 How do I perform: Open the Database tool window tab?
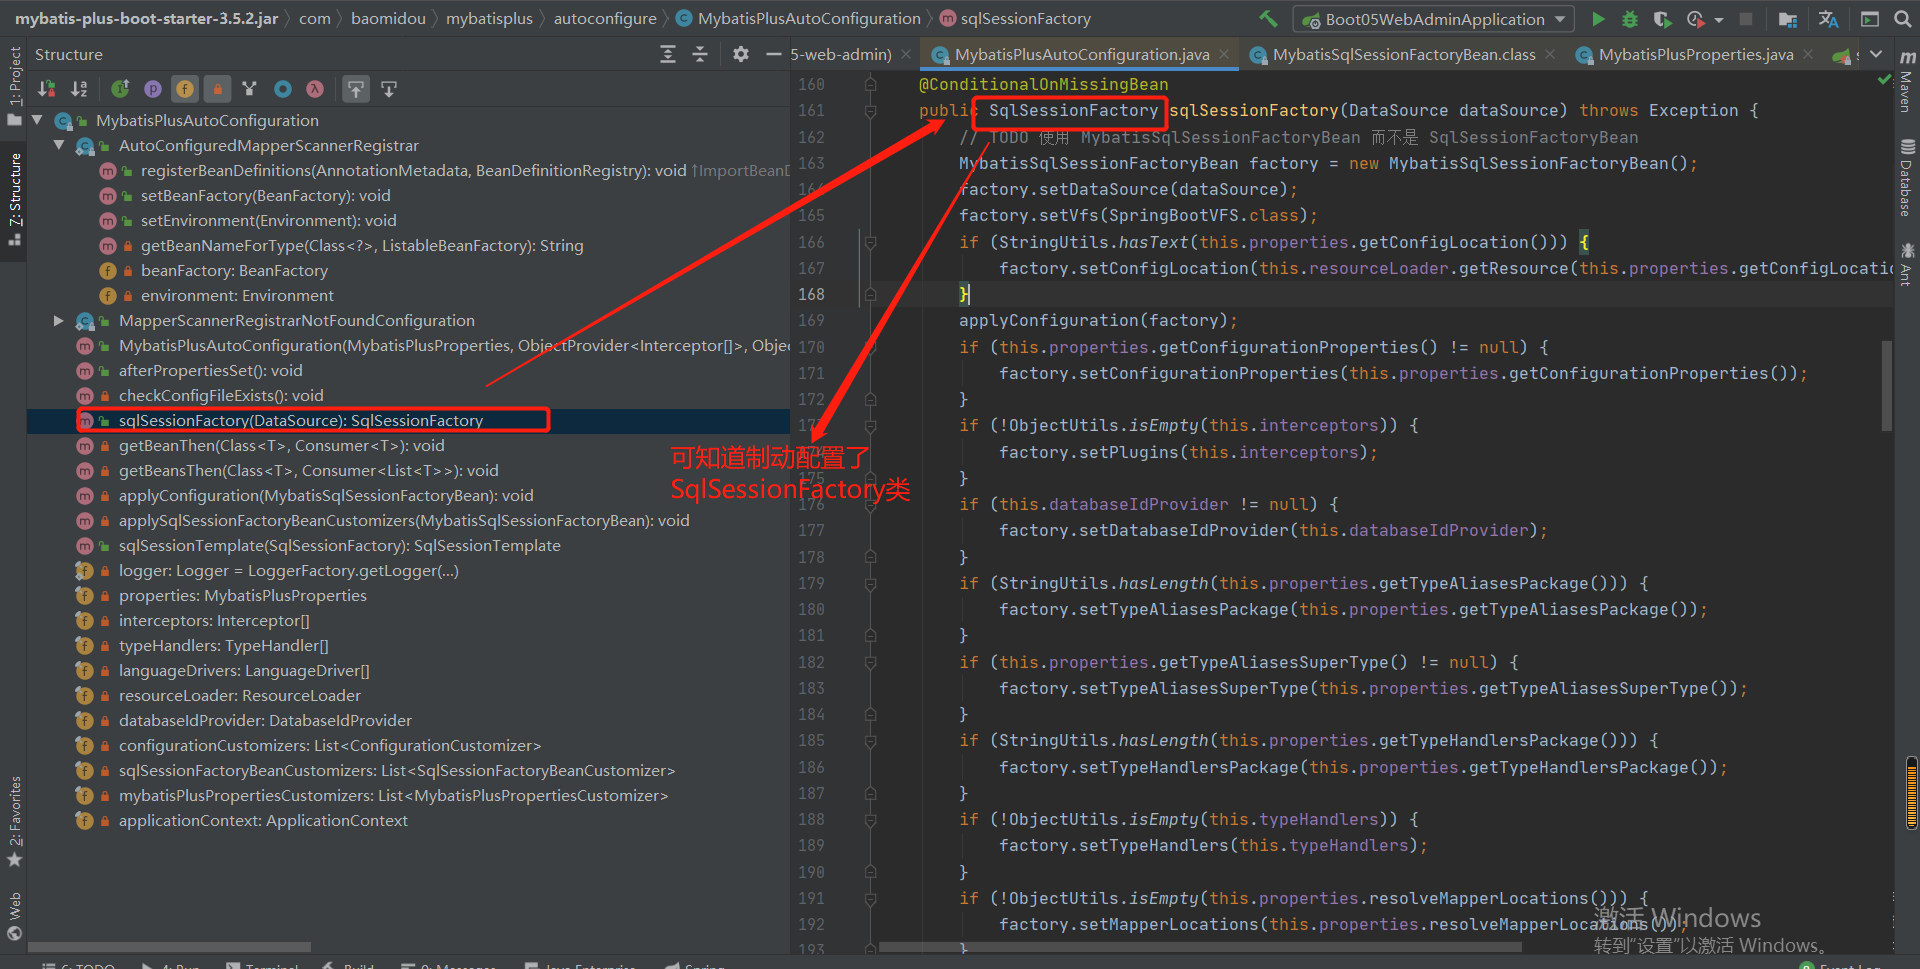(1906, 178)
